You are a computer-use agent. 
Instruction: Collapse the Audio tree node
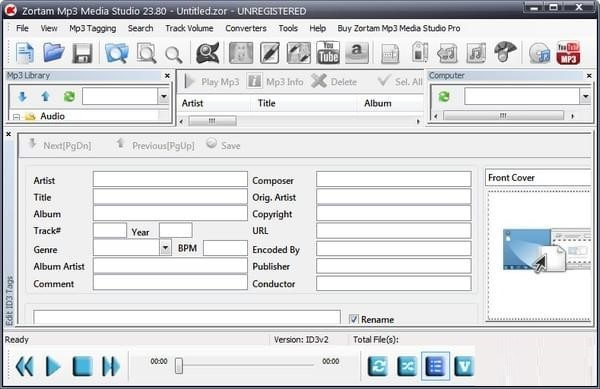(16, 117)
